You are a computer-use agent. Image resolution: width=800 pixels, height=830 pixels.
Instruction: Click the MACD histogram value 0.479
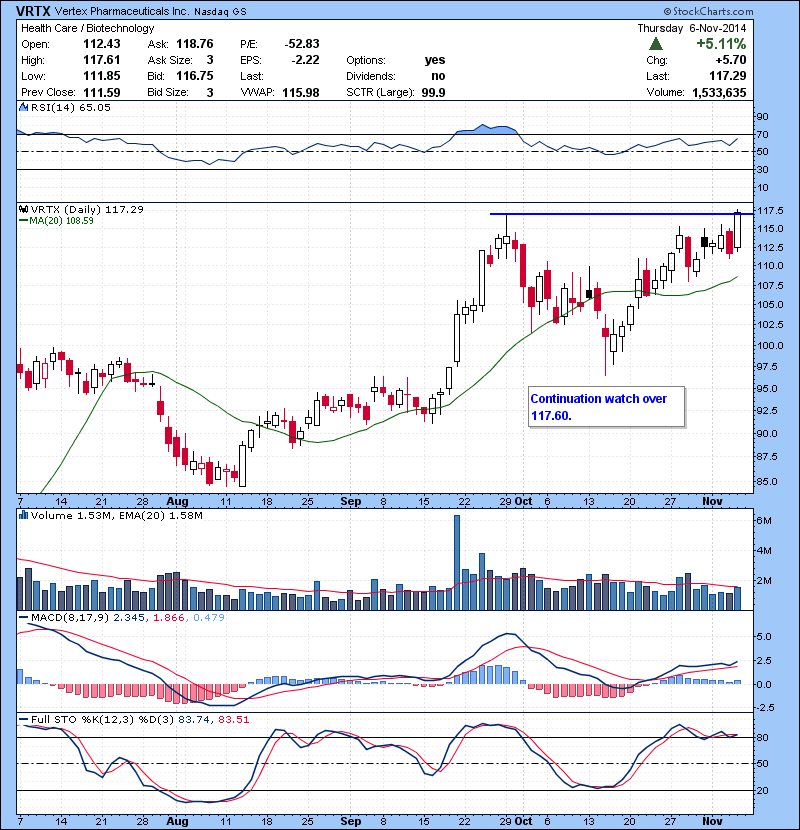tap(209, 617)
